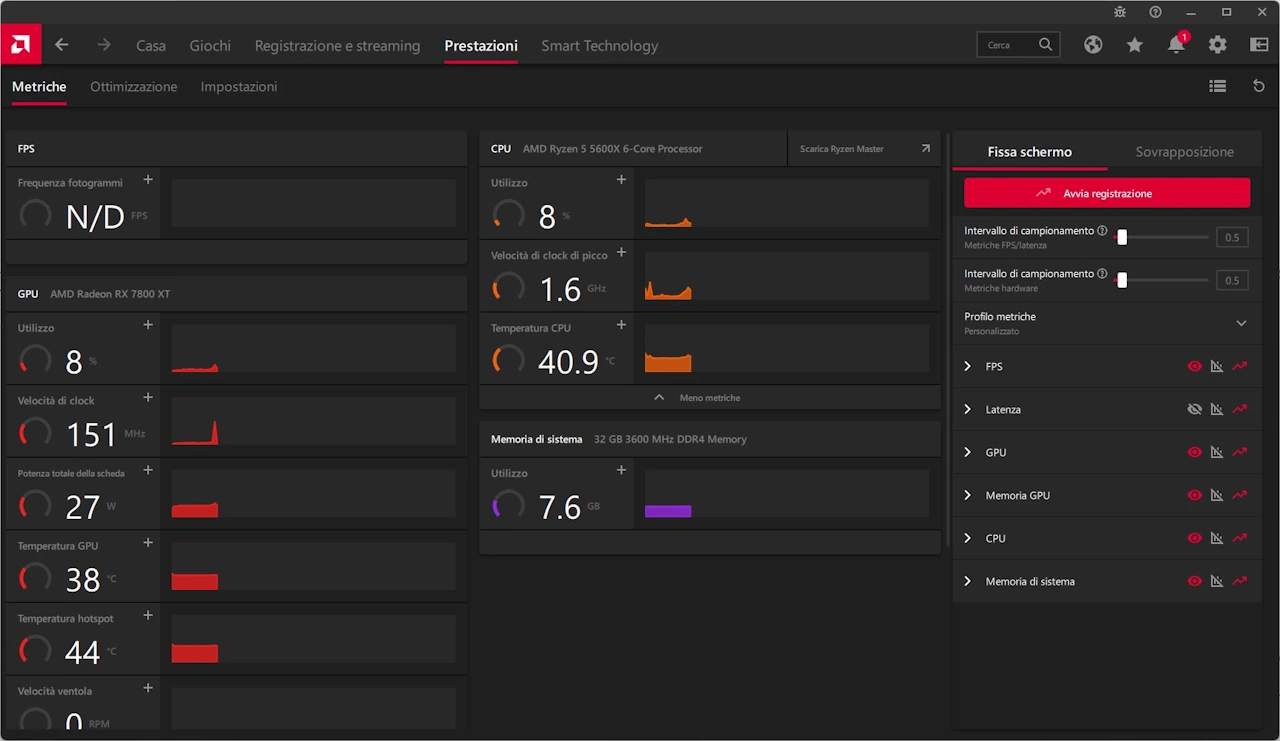Click FPS/latenza interval value field
The width and height of the screenshot is (1280, 741).
[1232, 237]
